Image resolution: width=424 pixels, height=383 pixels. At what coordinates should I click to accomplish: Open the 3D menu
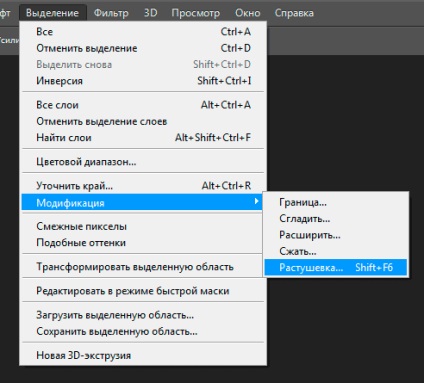(150, 13)
